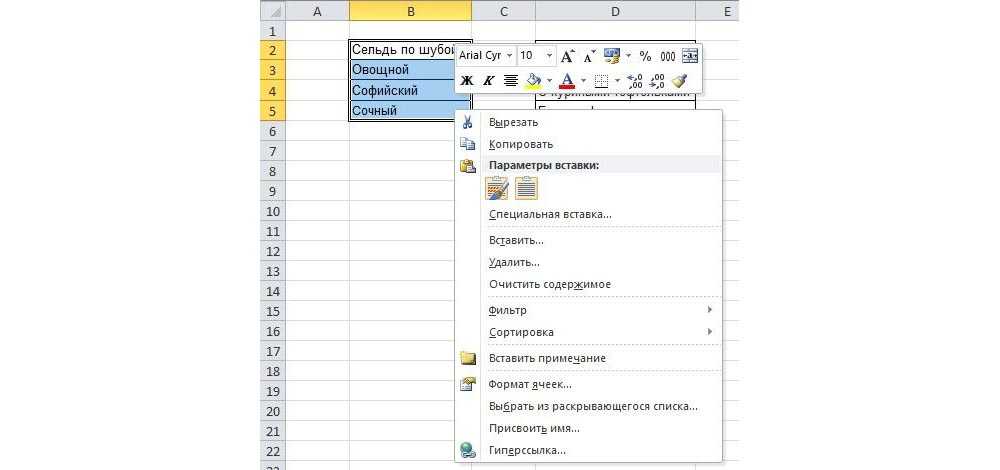Click the center alignment icon
Viewport: 1000px width, 470px height.
pos(511,81)
